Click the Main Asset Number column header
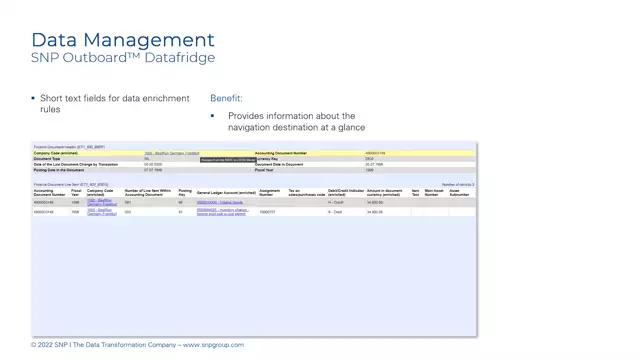Screen dimensions: 640x360 pos(434,193)
